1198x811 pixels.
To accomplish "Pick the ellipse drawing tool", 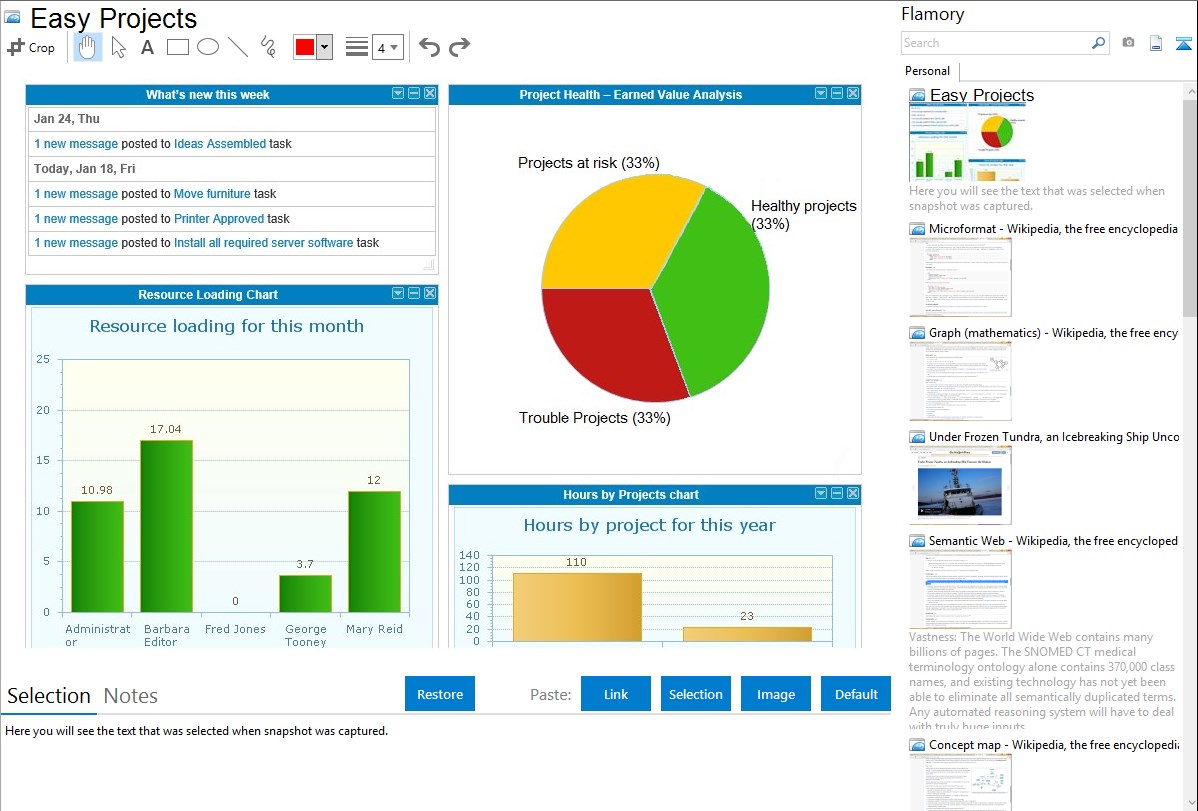I will (x=208, y=47).
